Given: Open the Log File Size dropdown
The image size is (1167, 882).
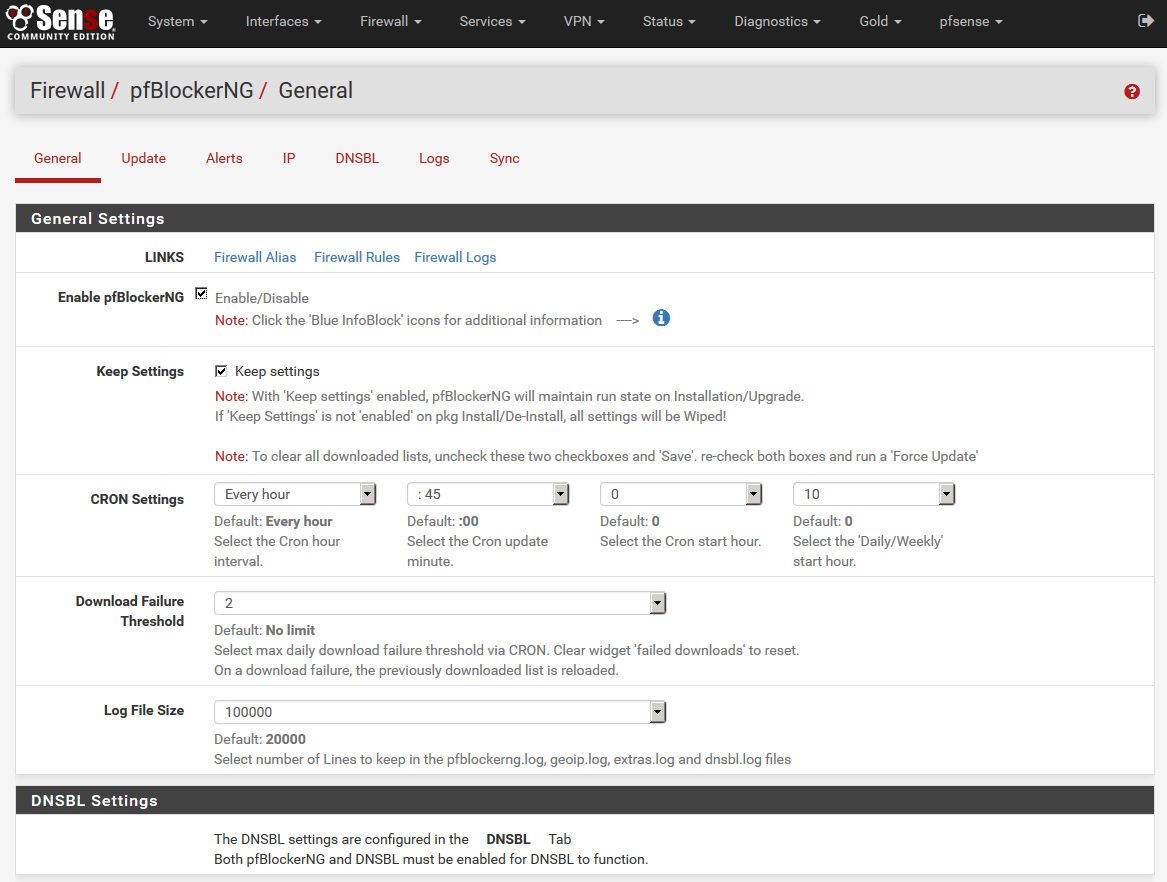Looking at the screenshot, I should pos(440,712).
